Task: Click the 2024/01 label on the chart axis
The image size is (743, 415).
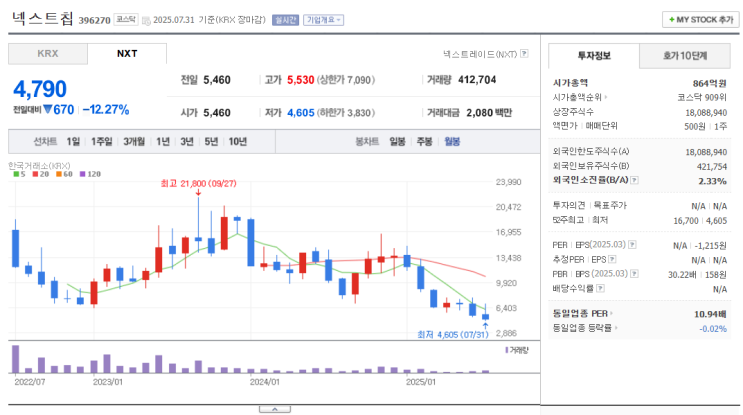Action: click(x=265, y=382)
